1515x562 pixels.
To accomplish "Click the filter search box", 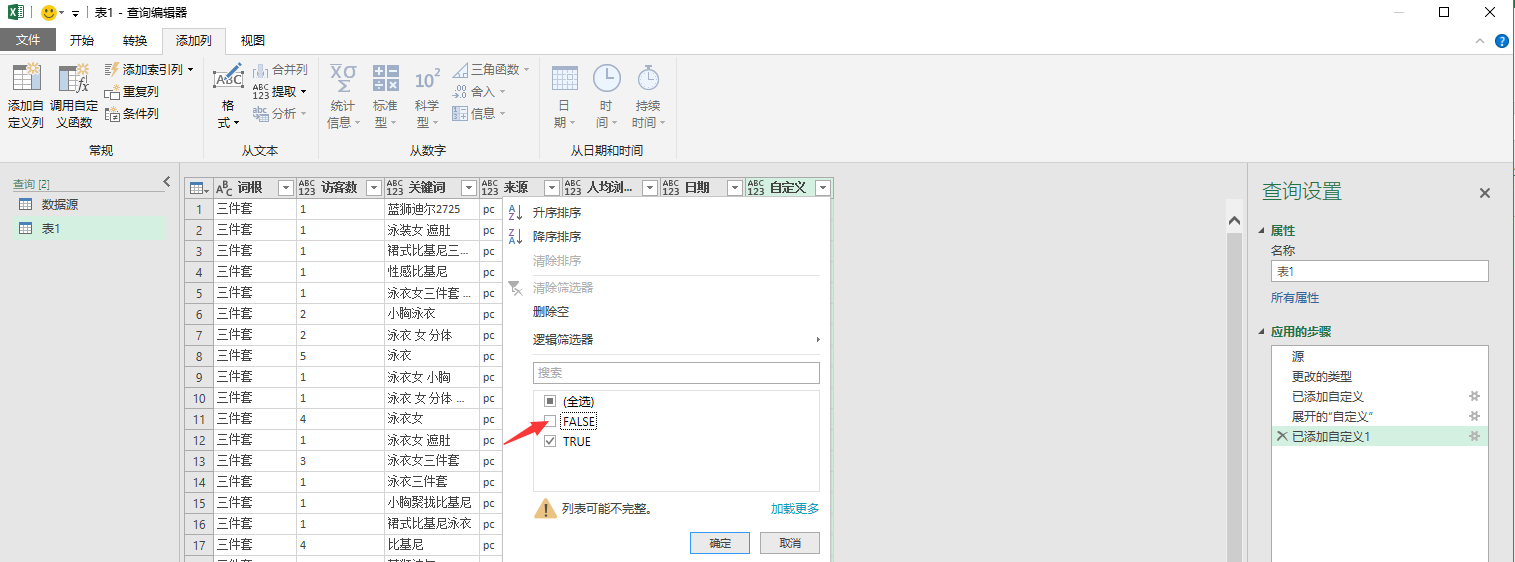I will tap(676, 373).
